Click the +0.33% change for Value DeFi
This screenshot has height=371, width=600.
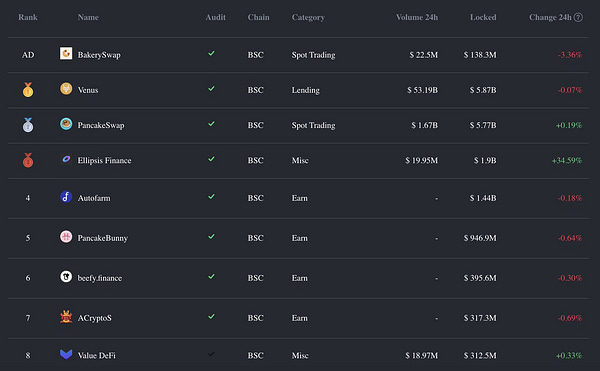pos(569,356)
